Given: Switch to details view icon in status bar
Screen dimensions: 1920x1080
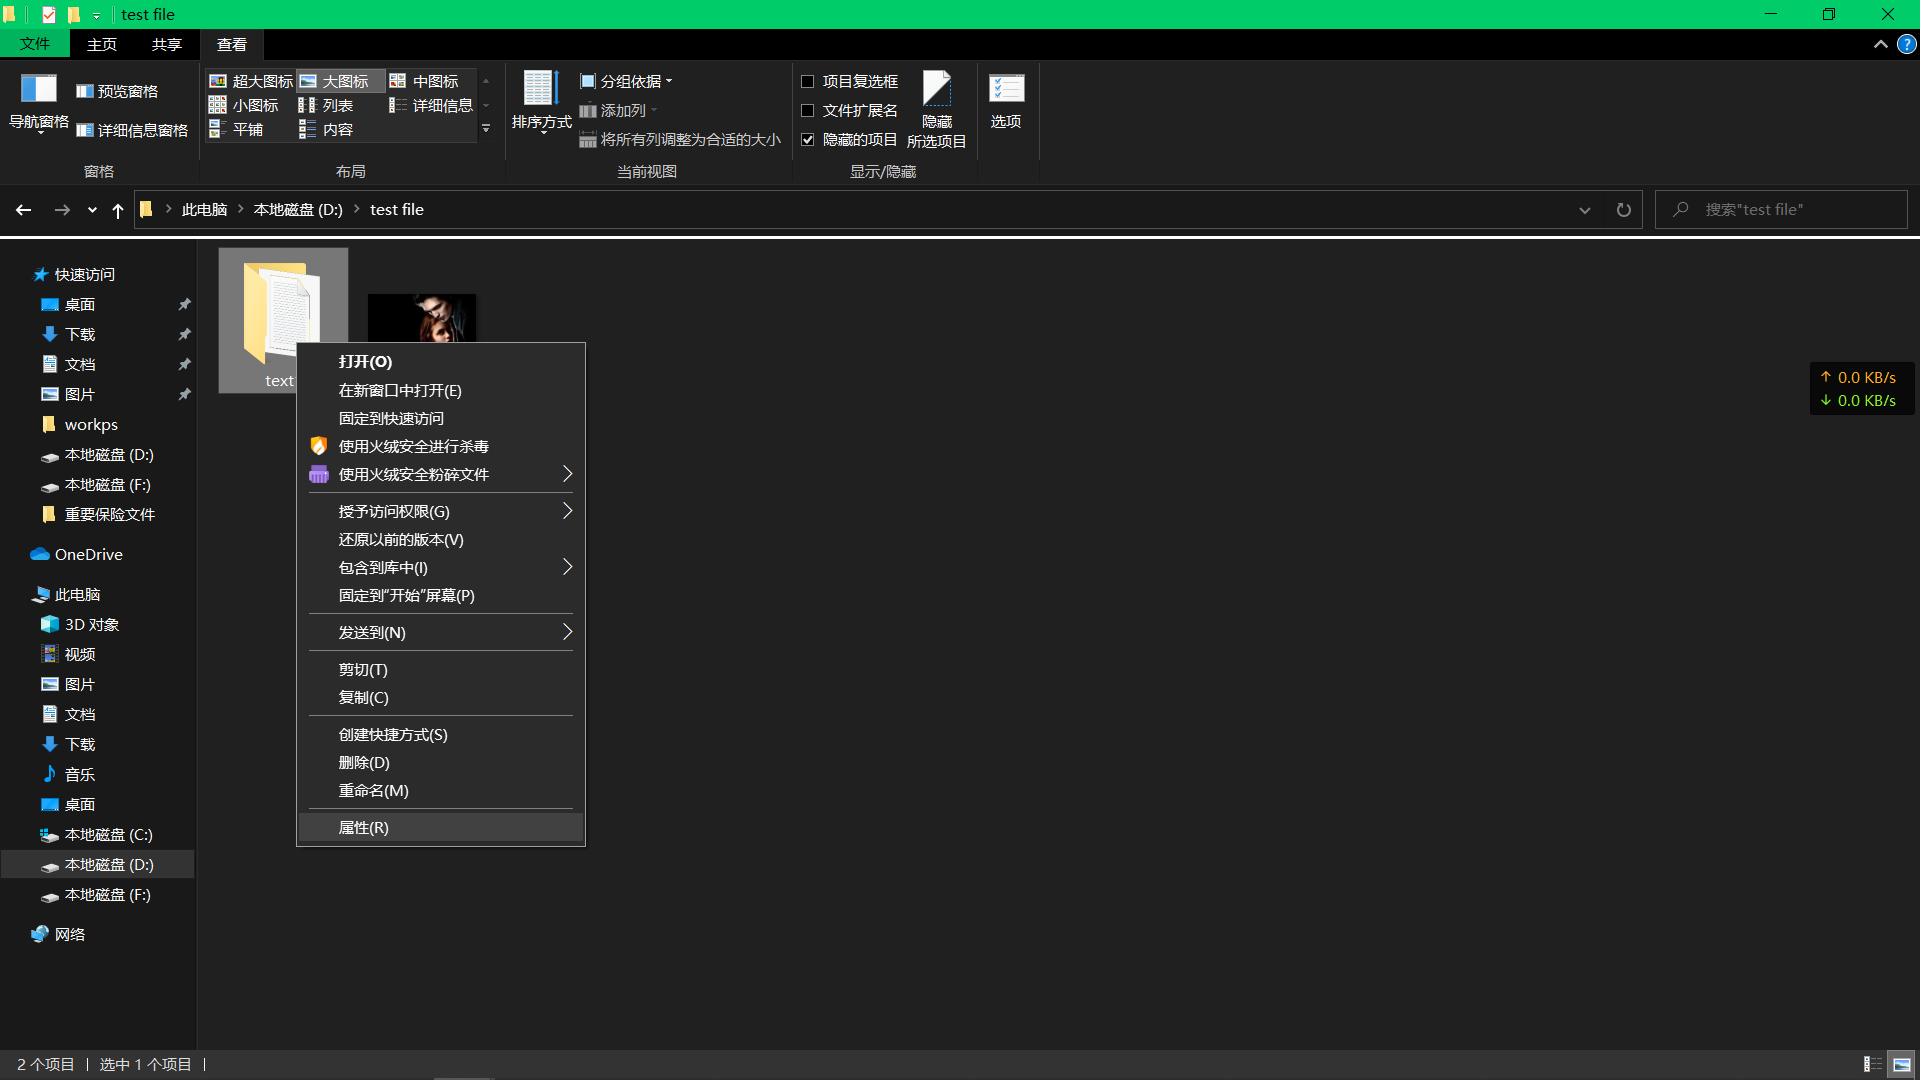Looking at the screenshot, I should 1872,1064.
